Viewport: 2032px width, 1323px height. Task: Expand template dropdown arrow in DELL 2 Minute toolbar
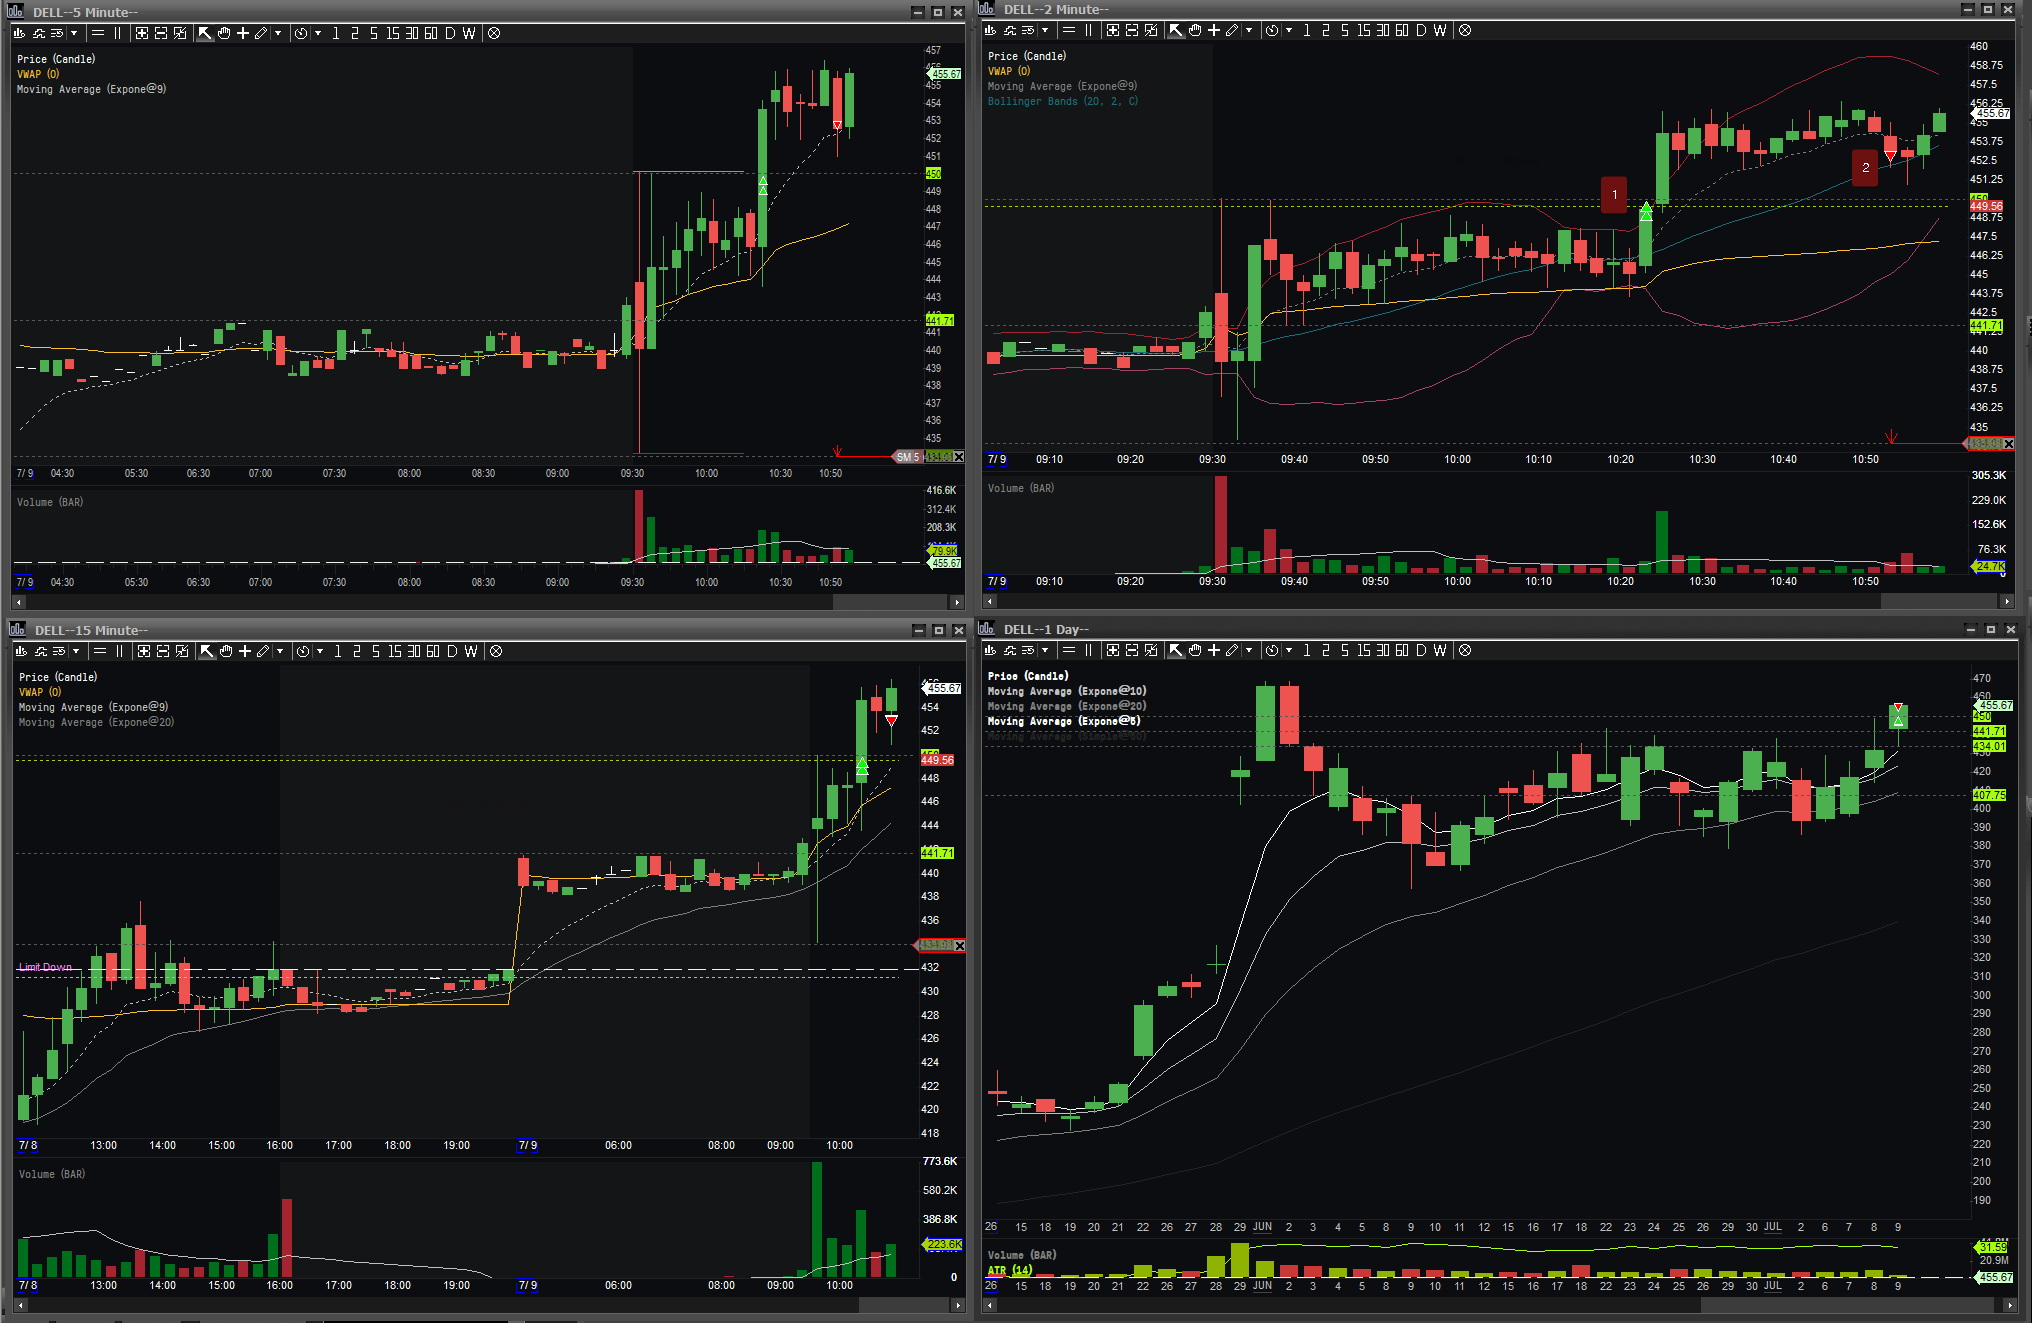coord(1045,30)
